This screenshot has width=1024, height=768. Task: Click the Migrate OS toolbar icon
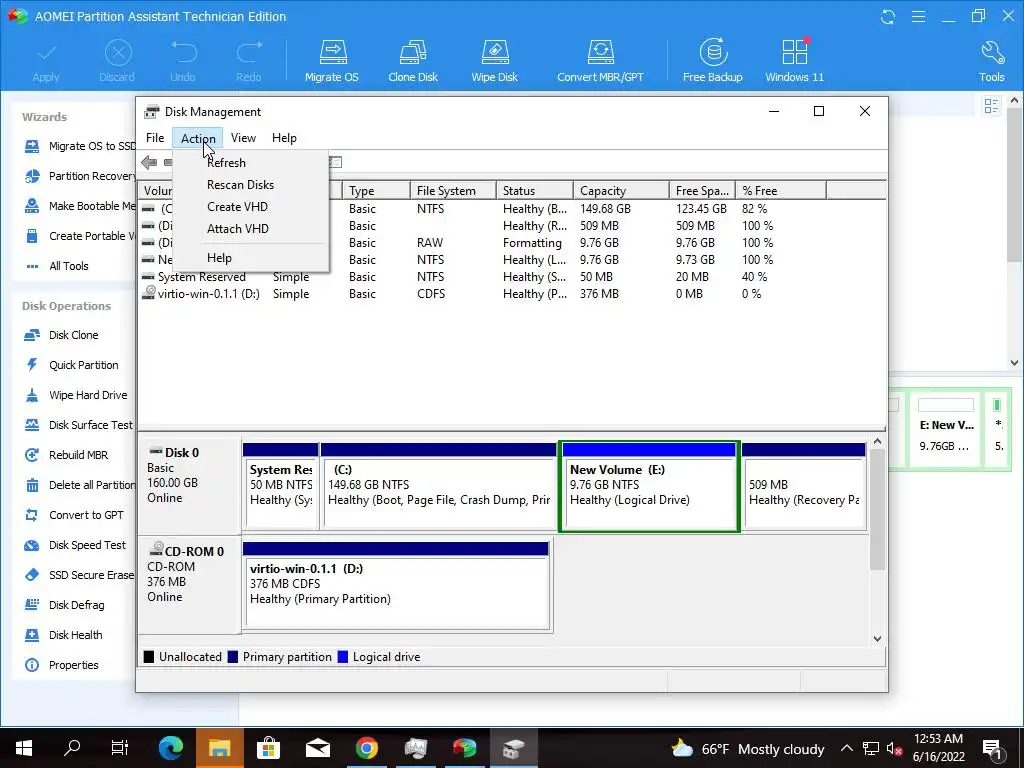(332, 61)
